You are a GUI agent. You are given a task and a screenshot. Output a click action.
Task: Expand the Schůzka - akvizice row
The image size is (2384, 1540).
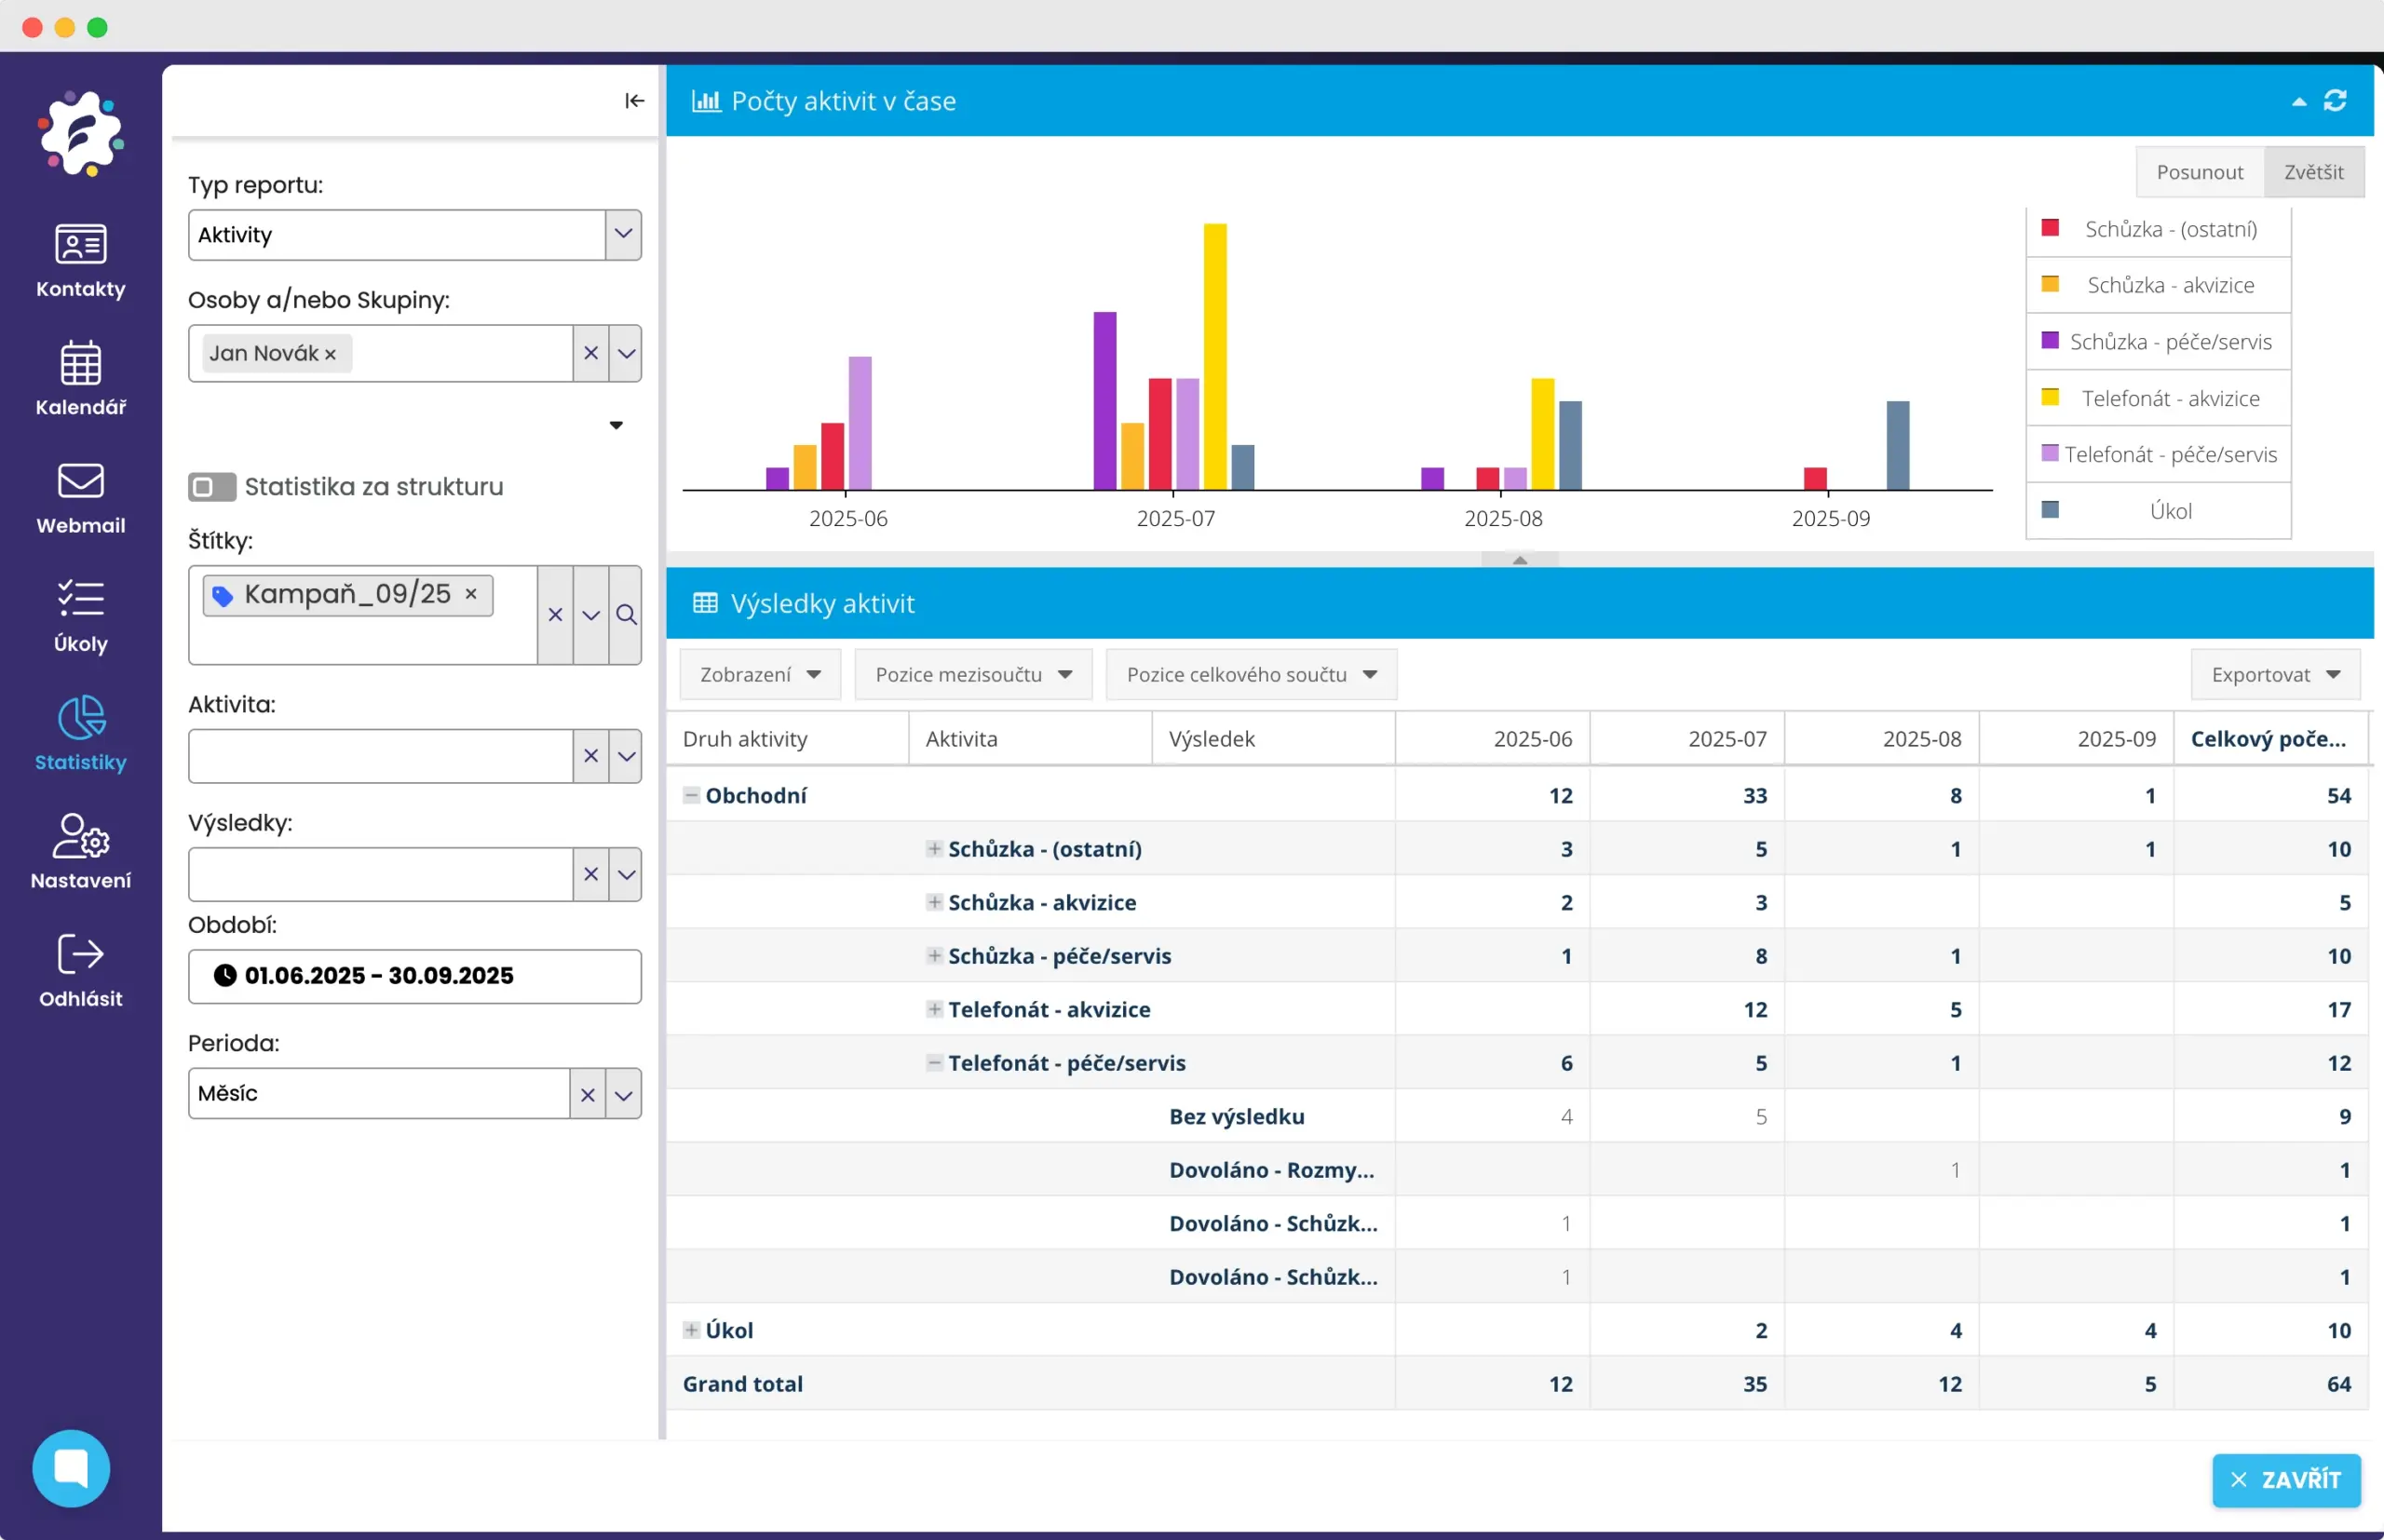click(x=934, y=902)
